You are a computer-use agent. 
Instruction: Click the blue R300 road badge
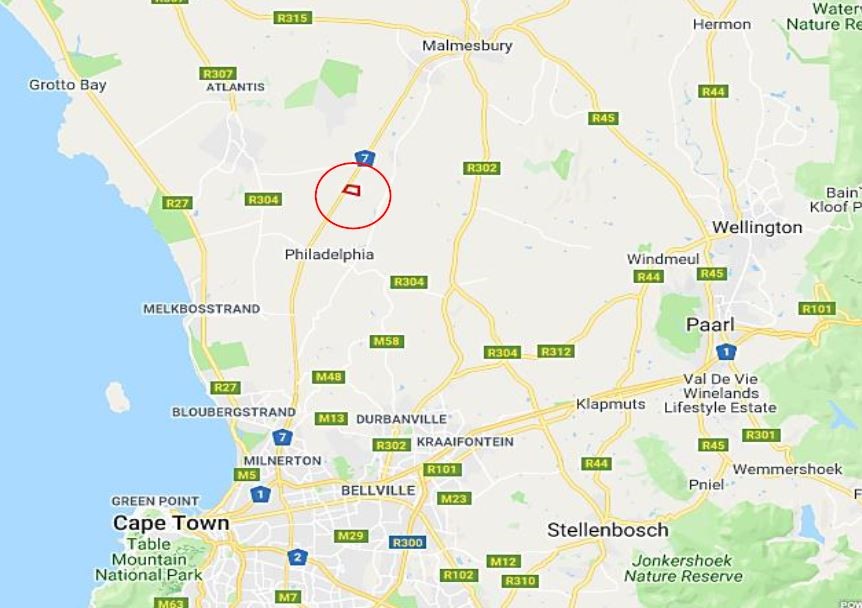pos(407,543)
